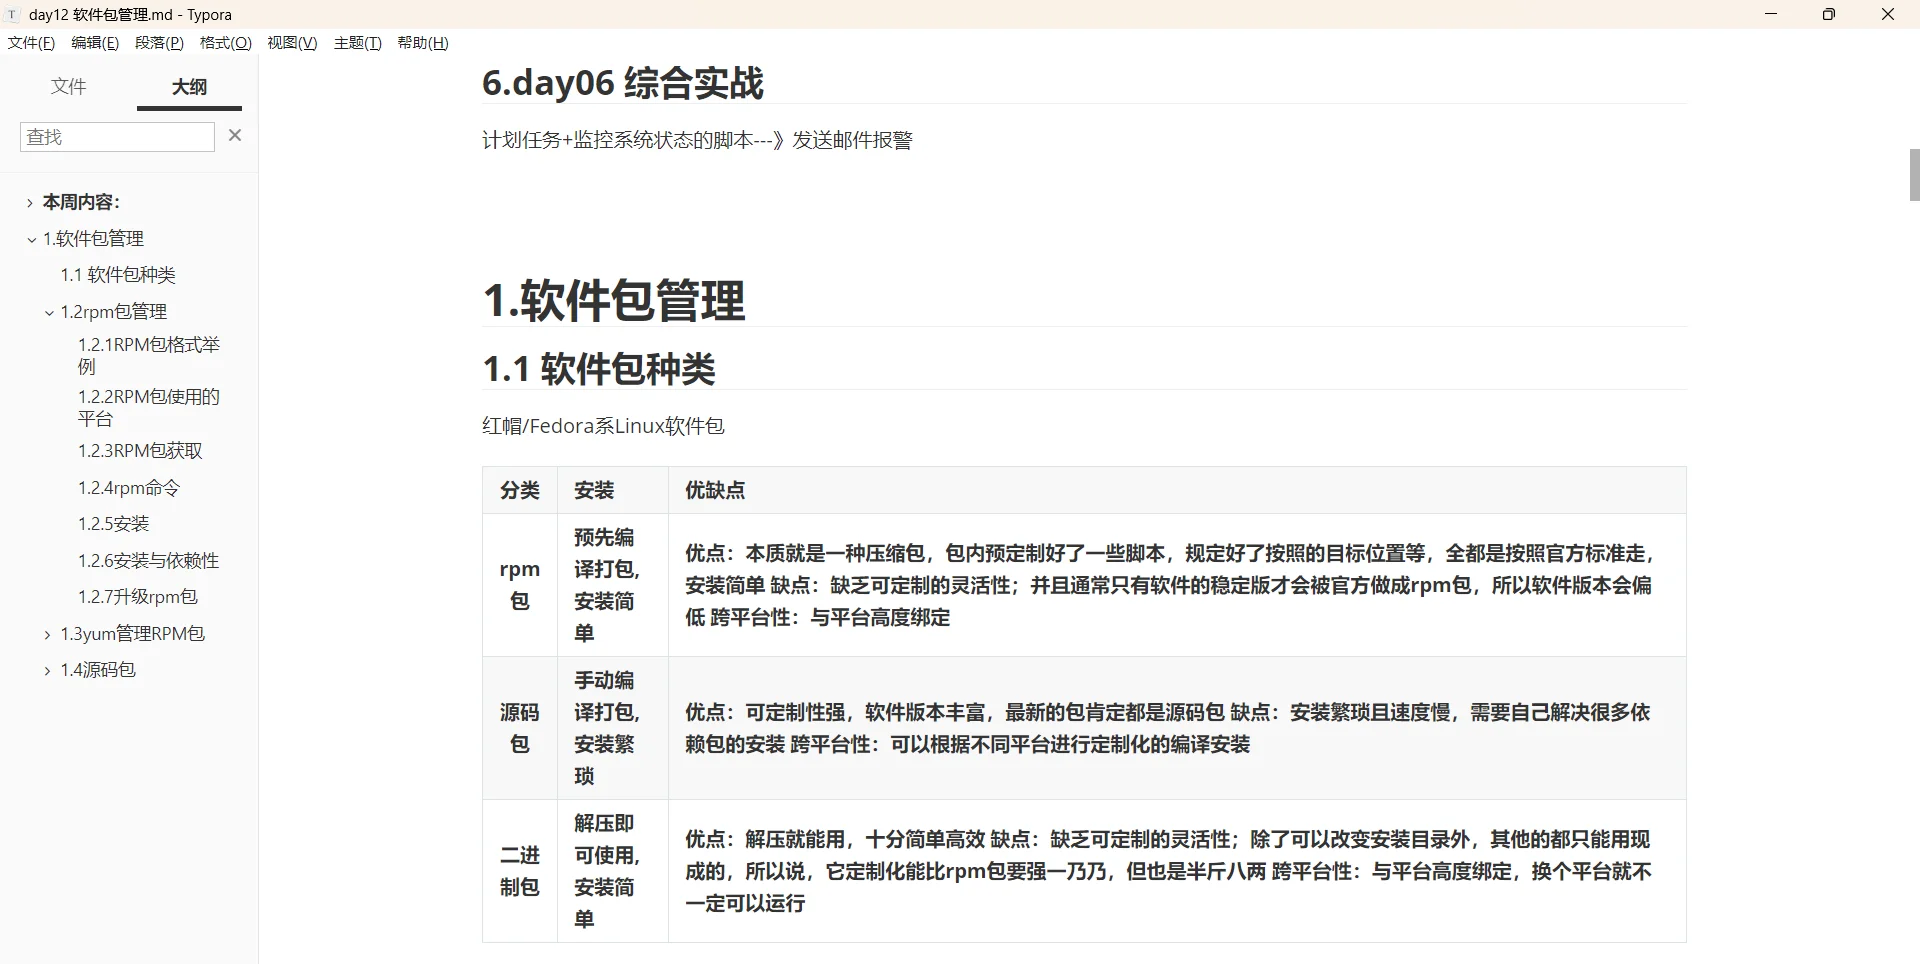This screenshot has width=1920, height=964.
Task: Select the 大纲 sidebar tab
Action: (188, 87)
